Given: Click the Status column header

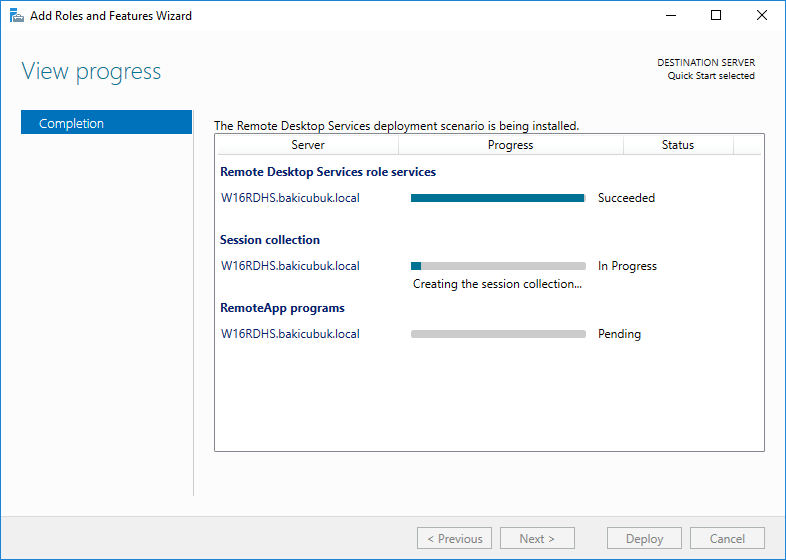Looking at the screenshot, I should [678, 145].
